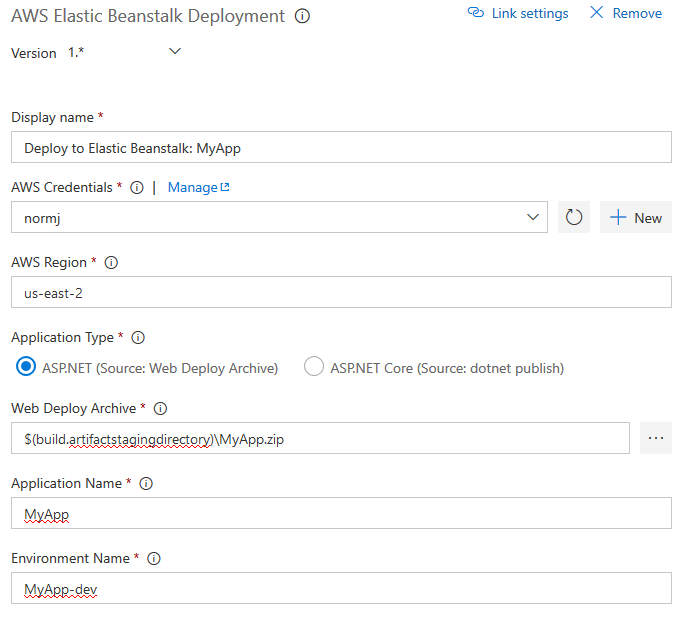Image resolution: width=681 pixels, height=619 pixels.
Task: Open the AWS Credentials normj dropdown
Action: [x=279, y=217]
